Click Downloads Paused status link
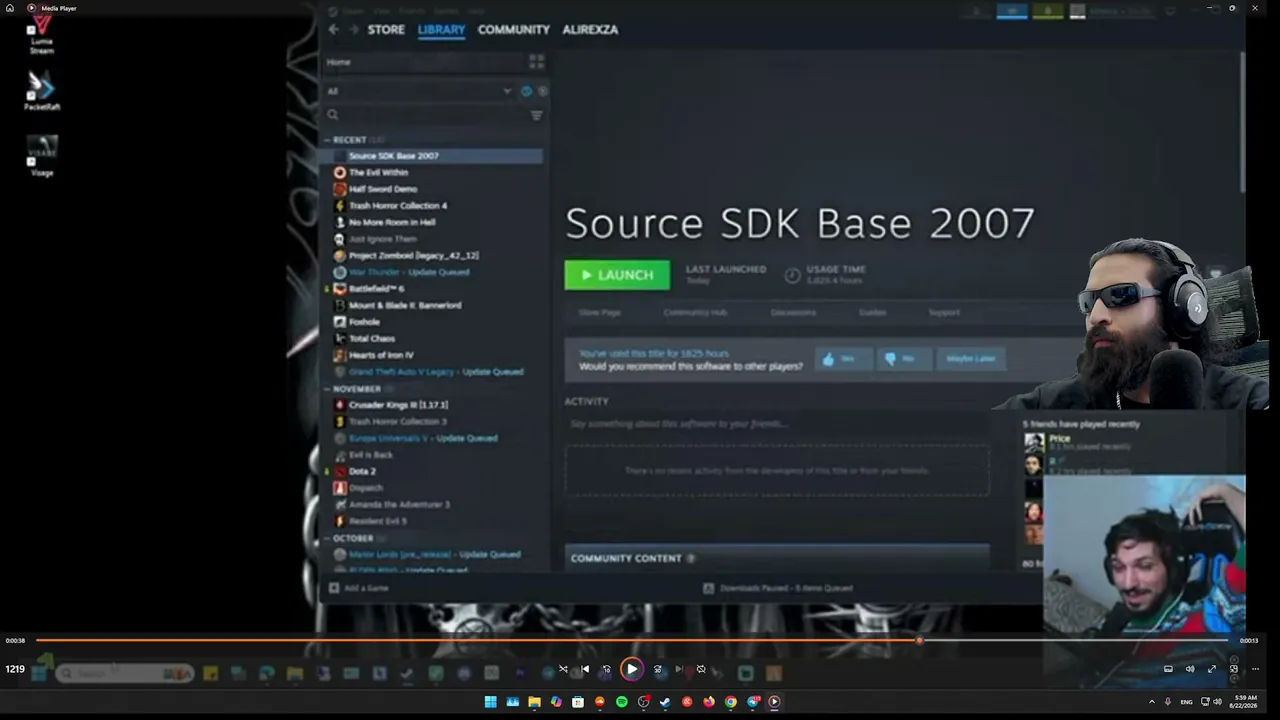 point(786,588)
